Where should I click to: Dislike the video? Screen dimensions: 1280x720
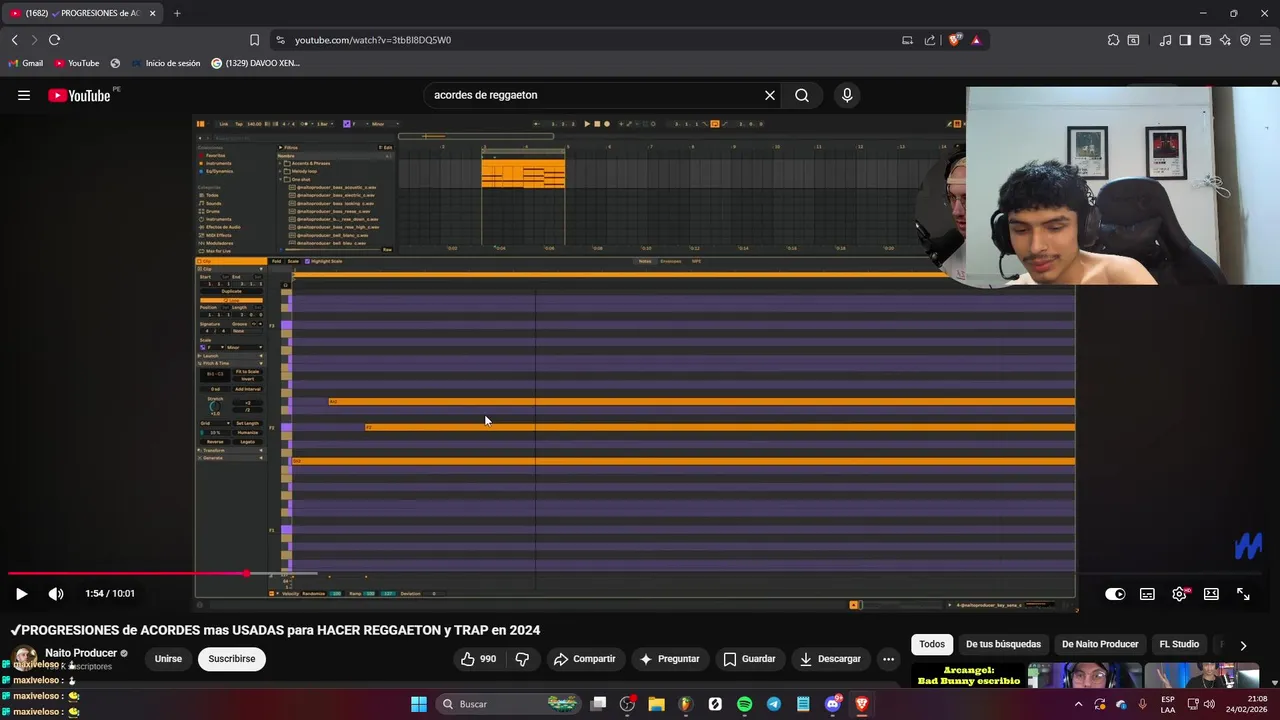point(522,659)
